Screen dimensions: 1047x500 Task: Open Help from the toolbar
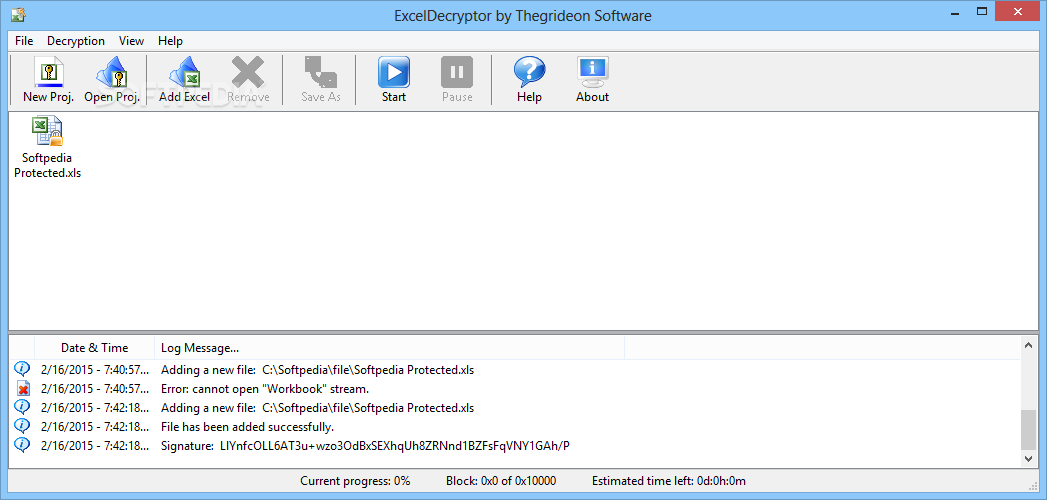click(529, 79)
